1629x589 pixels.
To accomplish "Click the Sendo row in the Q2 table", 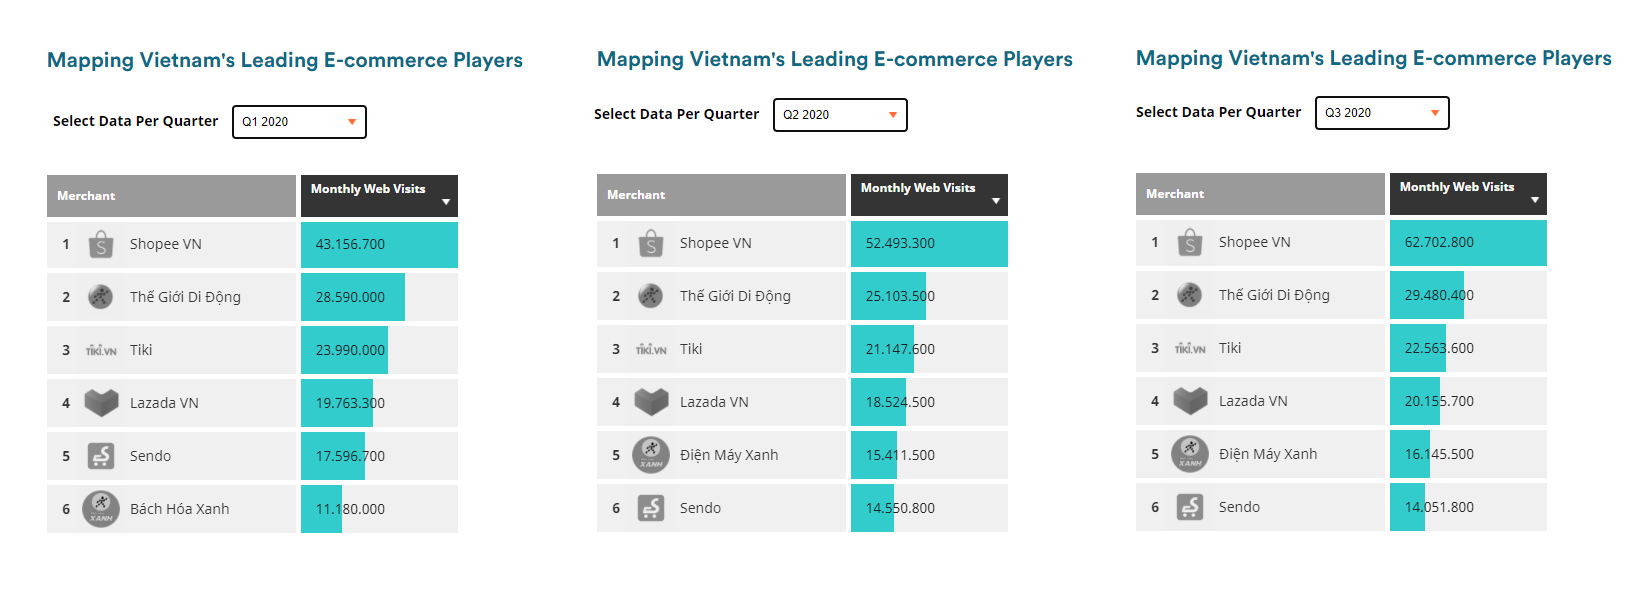I will click(x=700, y=507).
